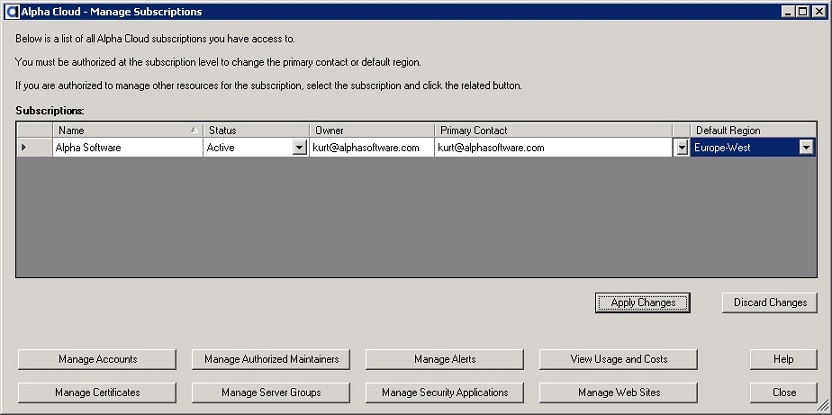
Task: Open the Status dropdown for Alpha Software
Action: [300, 148]
